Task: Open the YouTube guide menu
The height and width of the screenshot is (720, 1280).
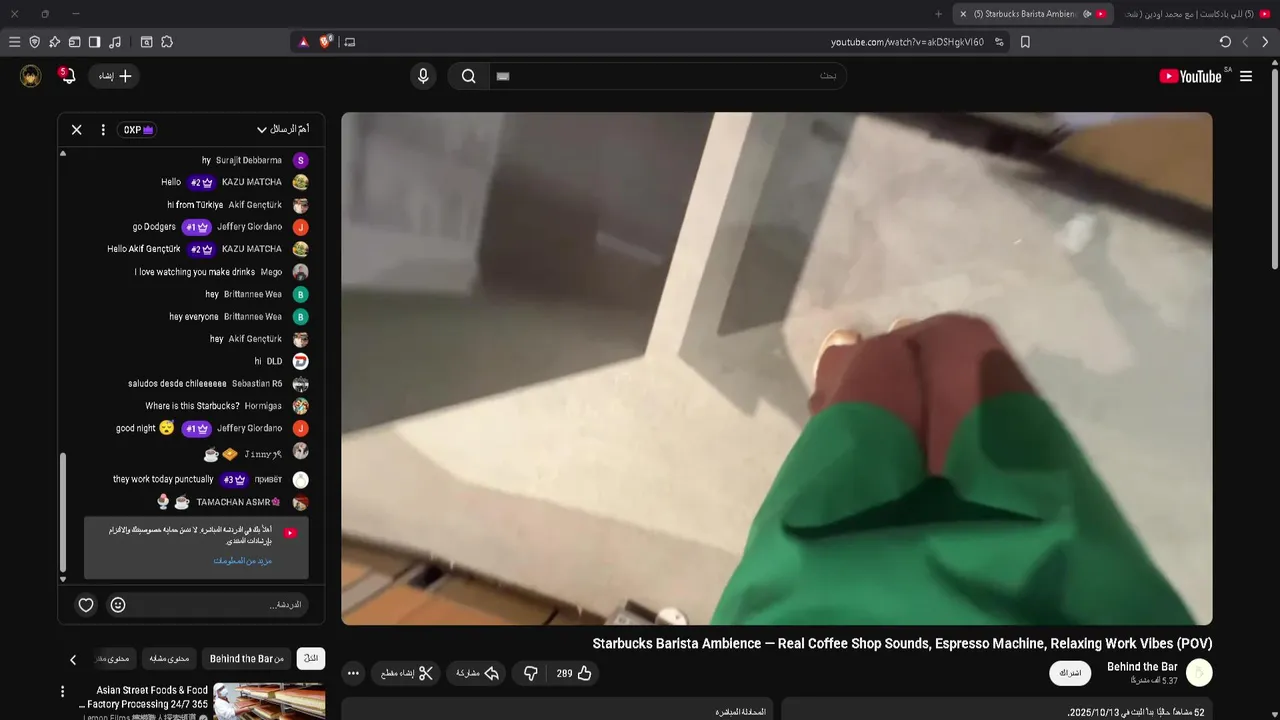Action: [1246, 76]
